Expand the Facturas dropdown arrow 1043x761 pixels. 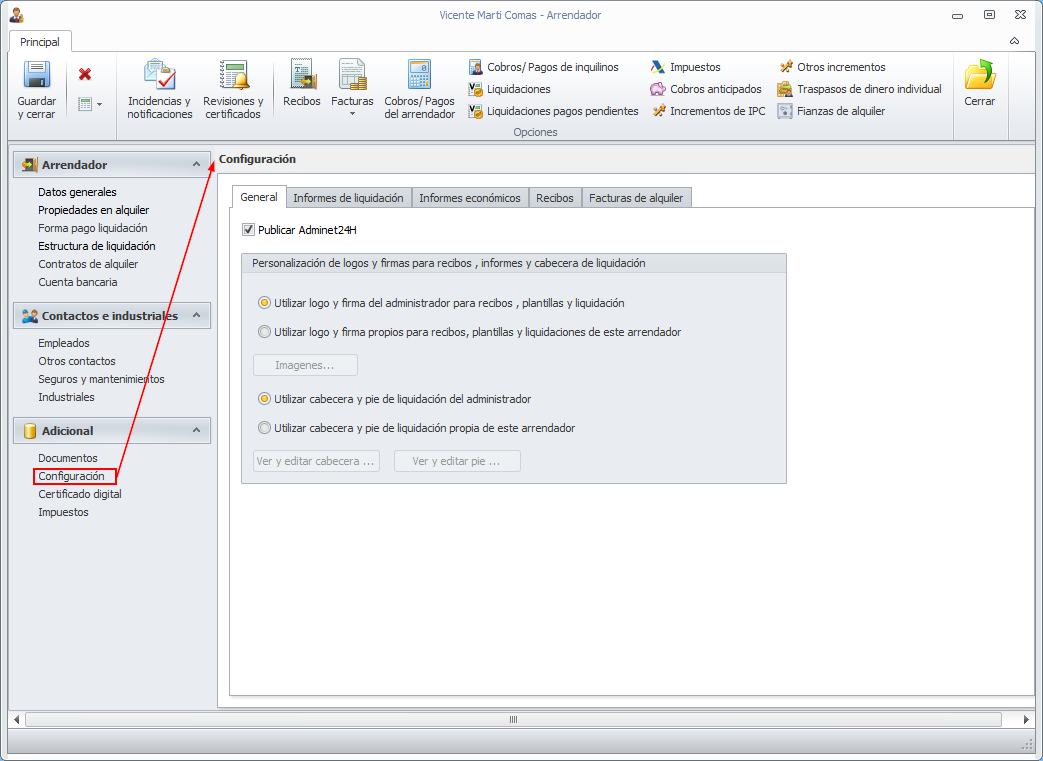click(353, 114)
